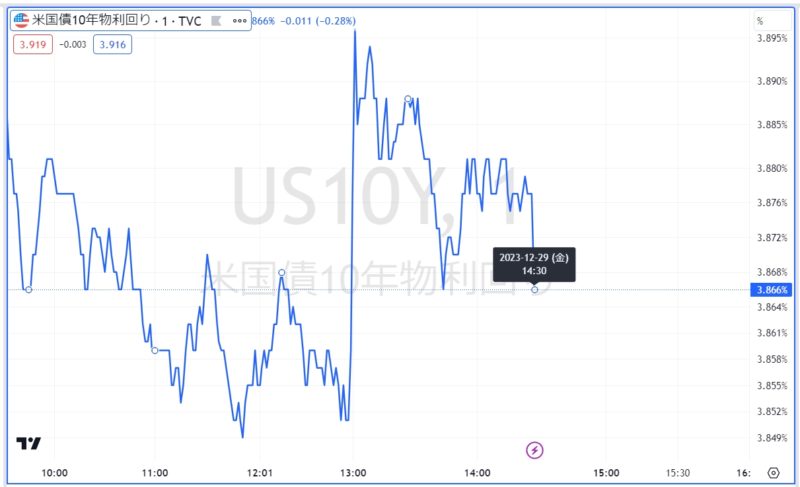Click the 10:00 time axis label
The height and width of the screenshot is (487, 800).
click(54, 473)
